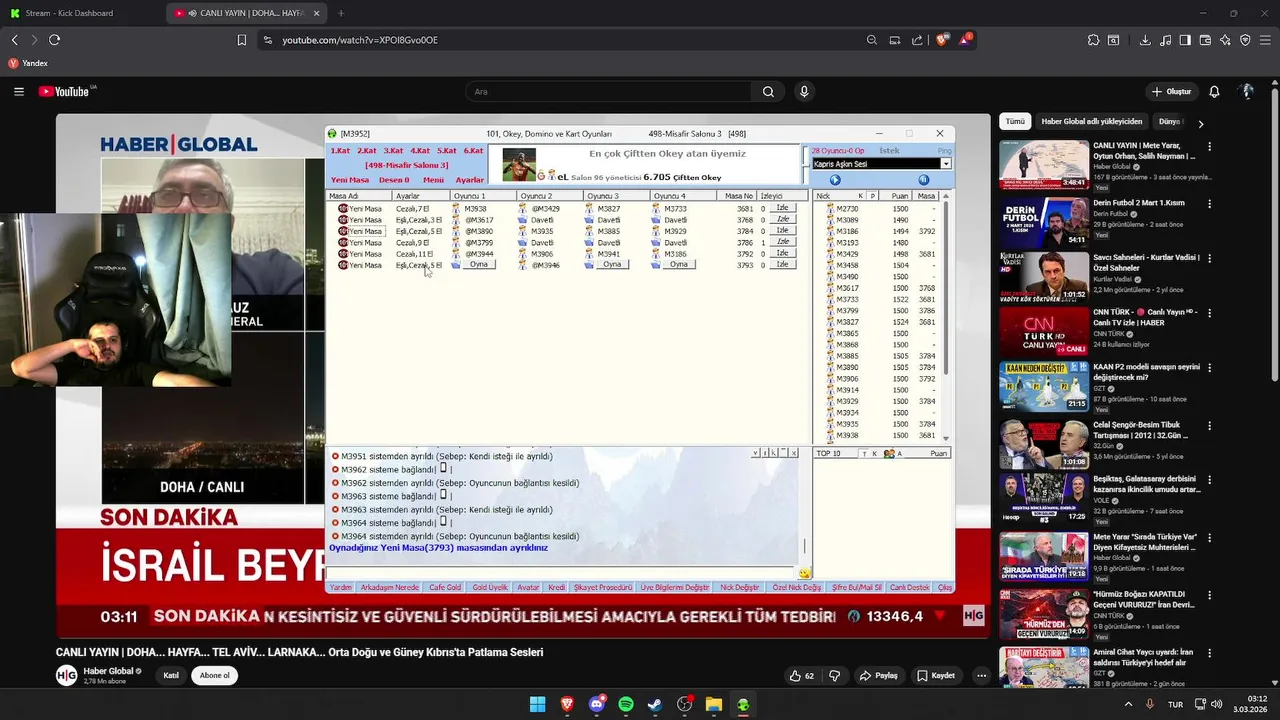The image size is (1280, 720).
Task: Like the video with thumbs up
Action: click(802, 675)
